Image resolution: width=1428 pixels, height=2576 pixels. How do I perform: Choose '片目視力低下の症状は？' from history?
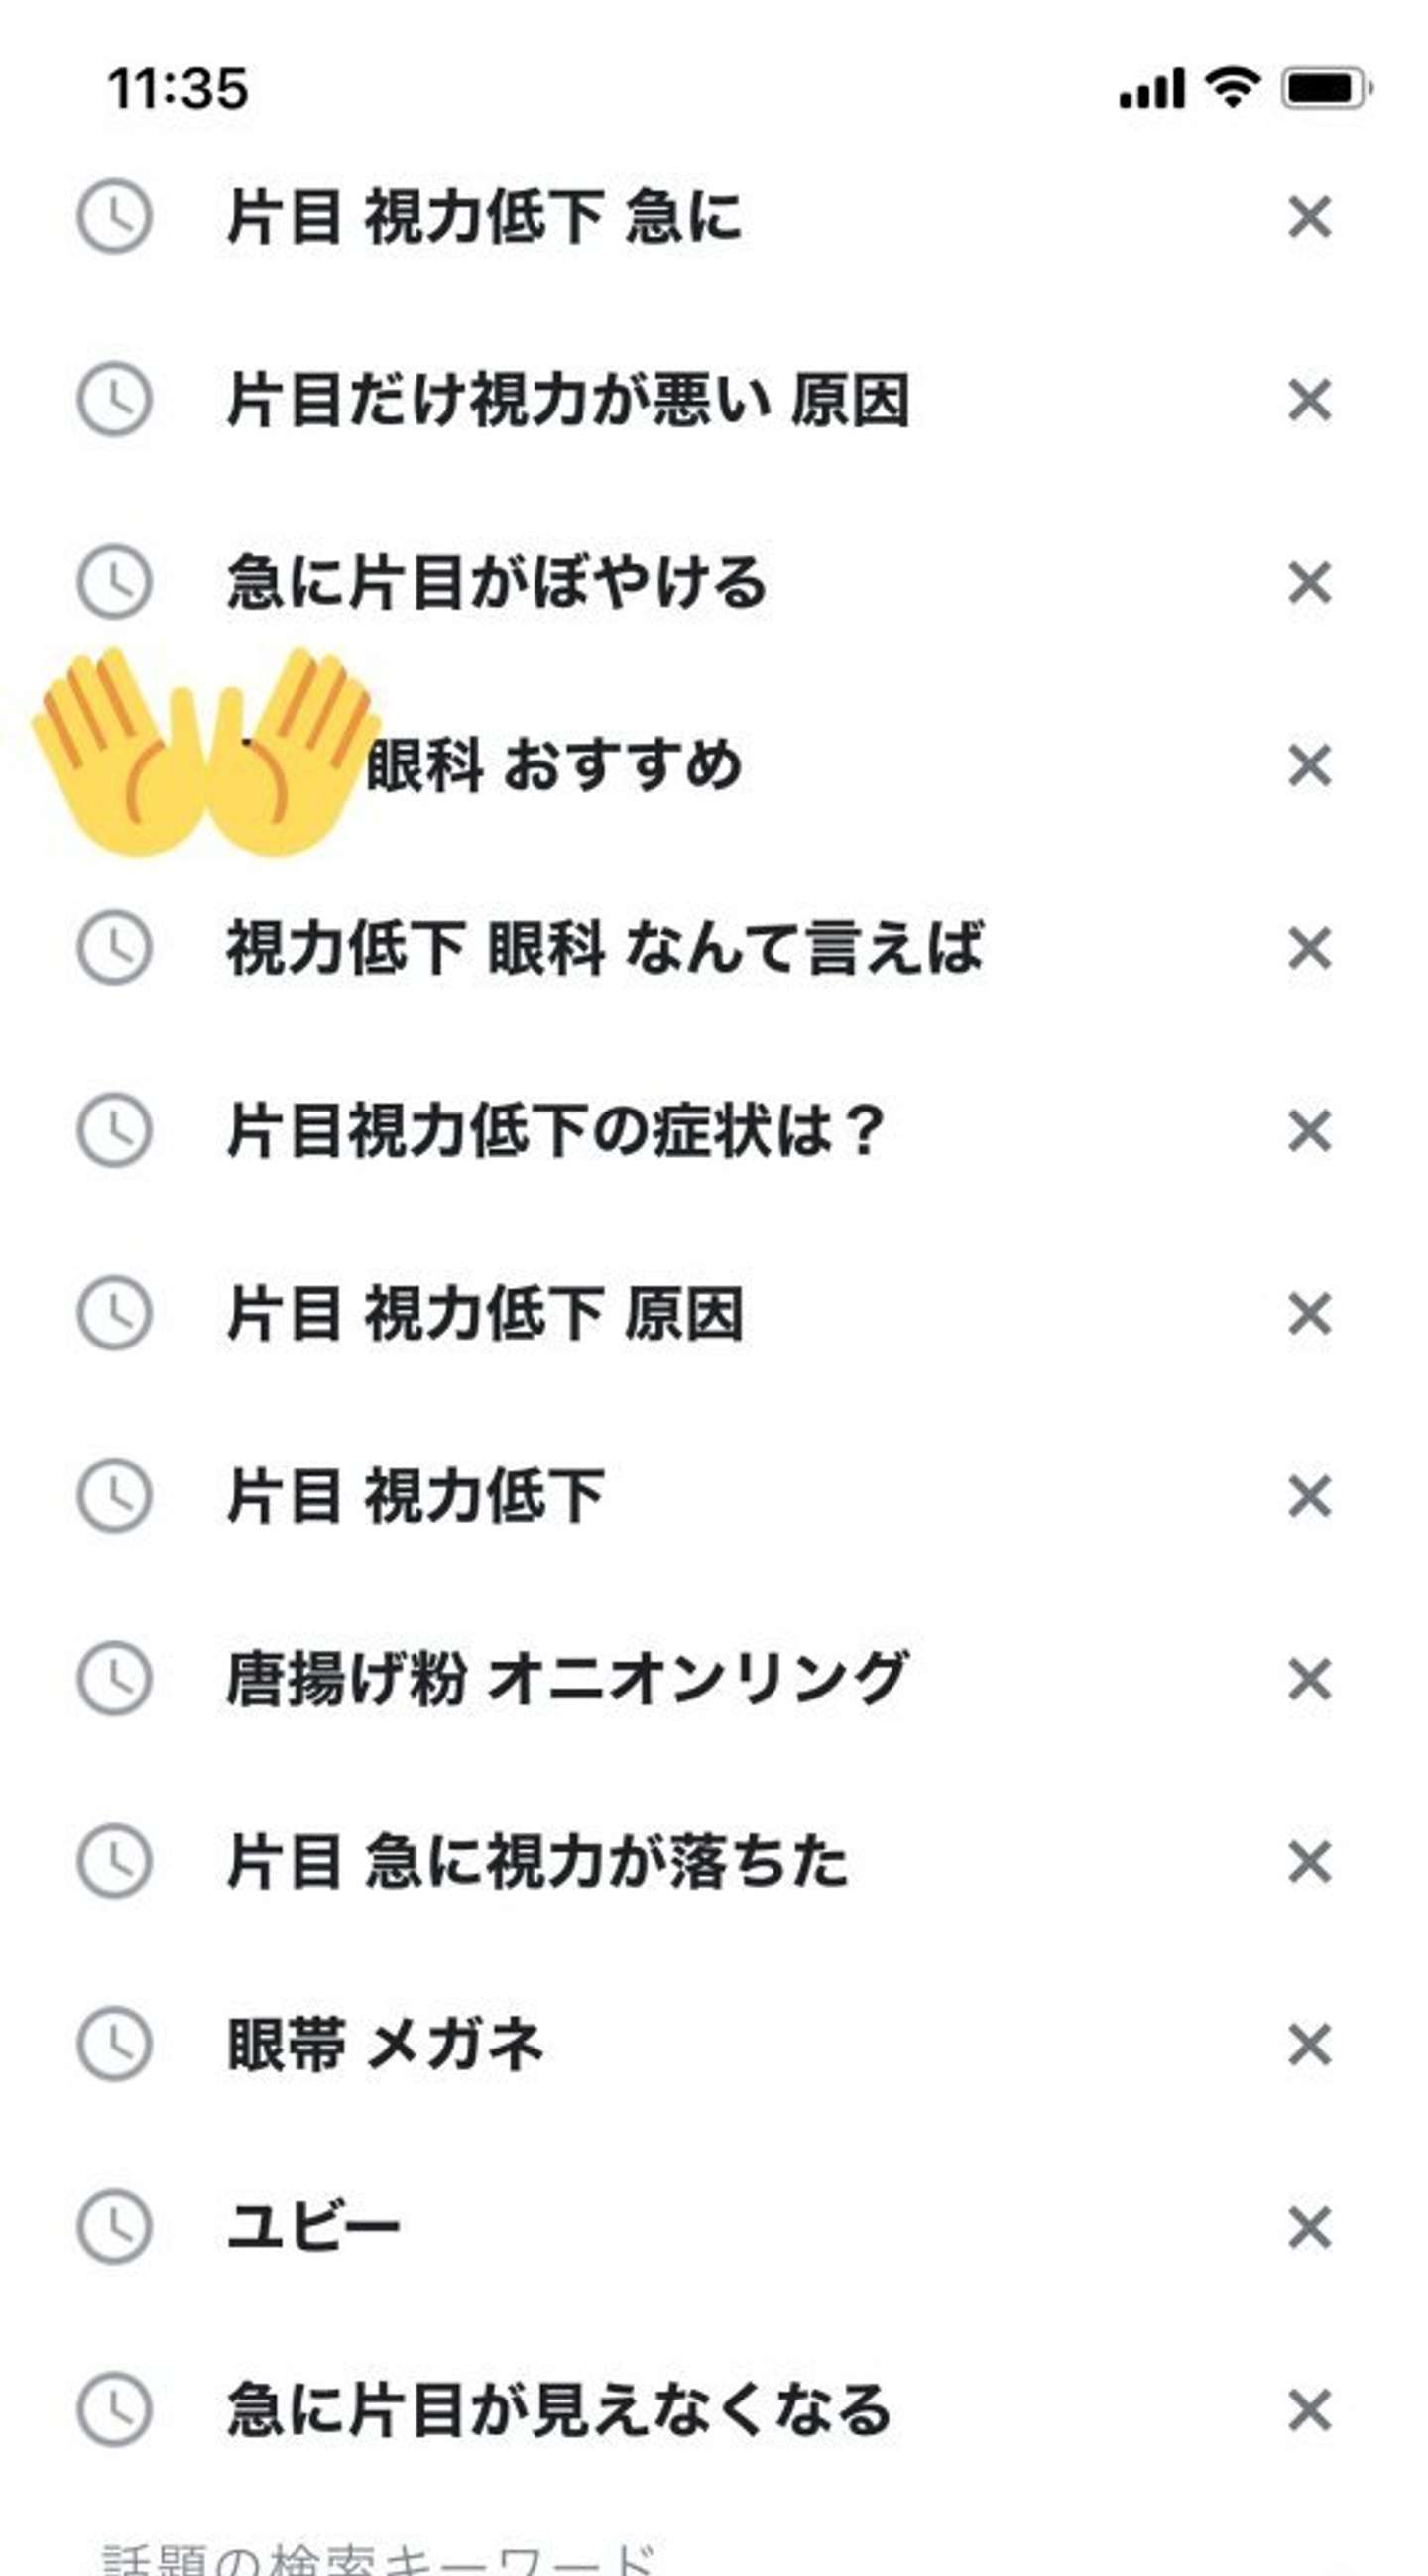pyautogui.click(x=556, y=1131)
